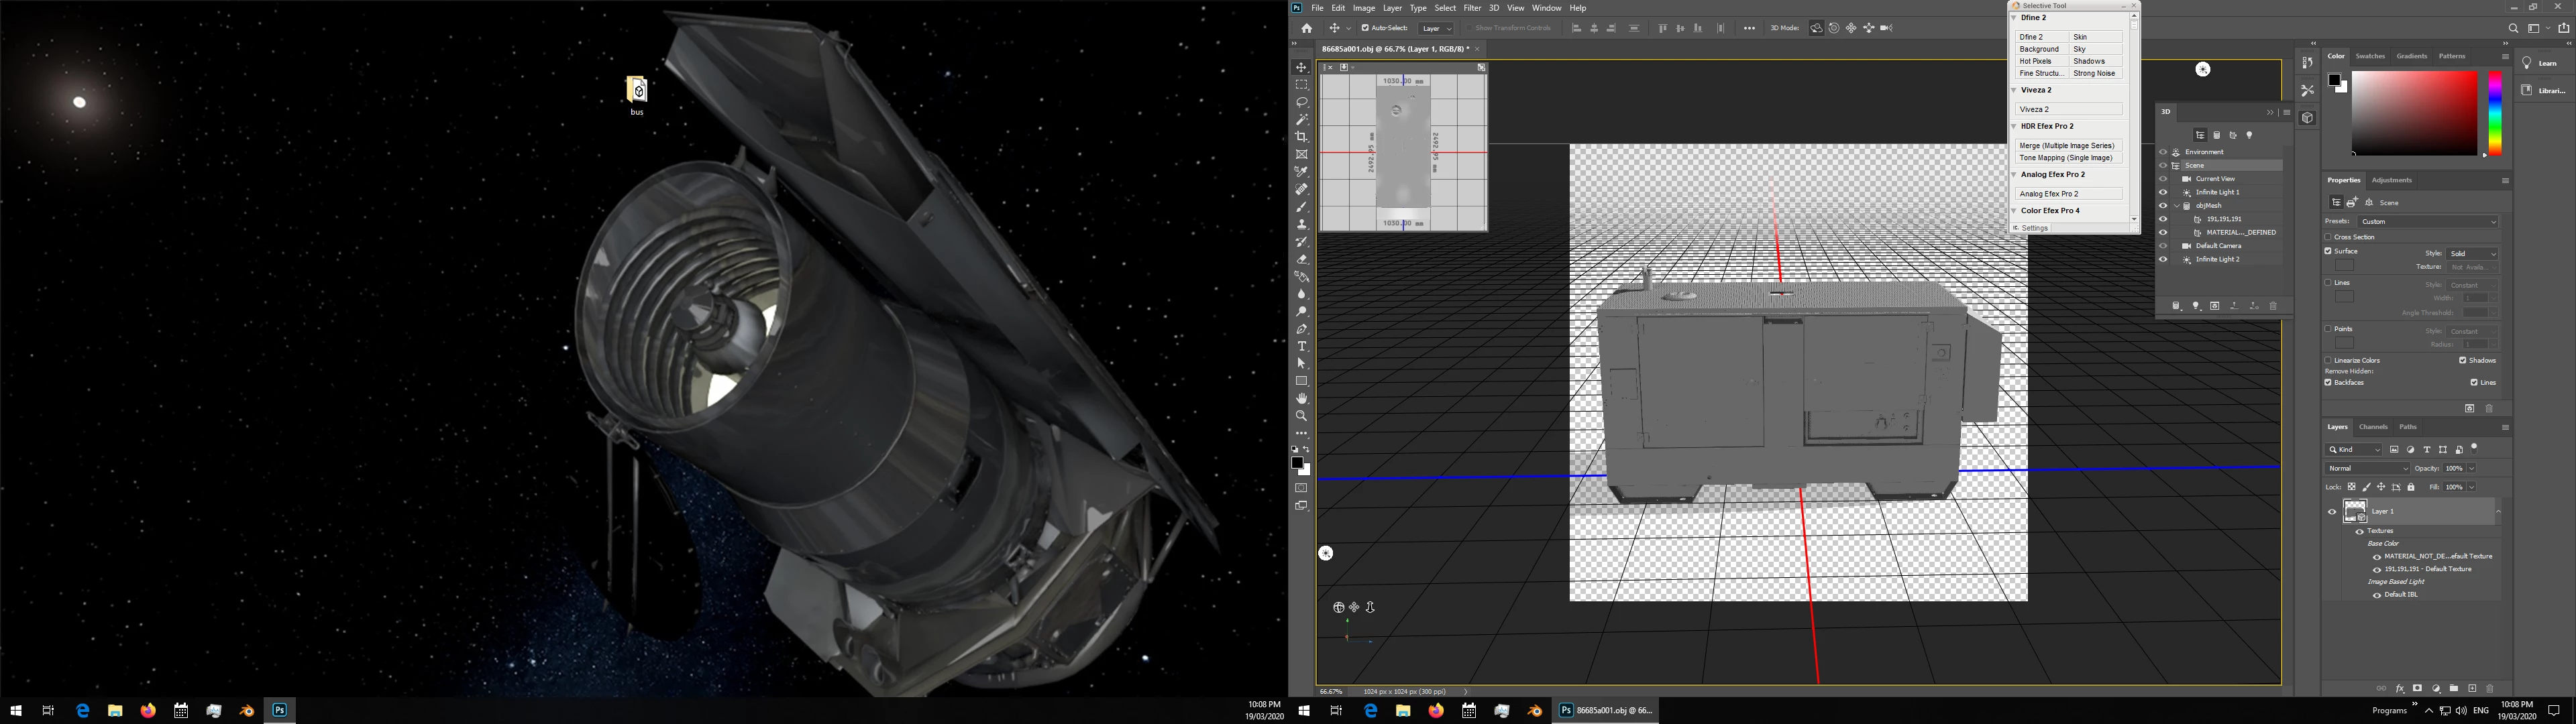This screenshot has height=724, width=2576.
Task: Open the Presets dropdown set to Custom
Action: coord(2427,222)
